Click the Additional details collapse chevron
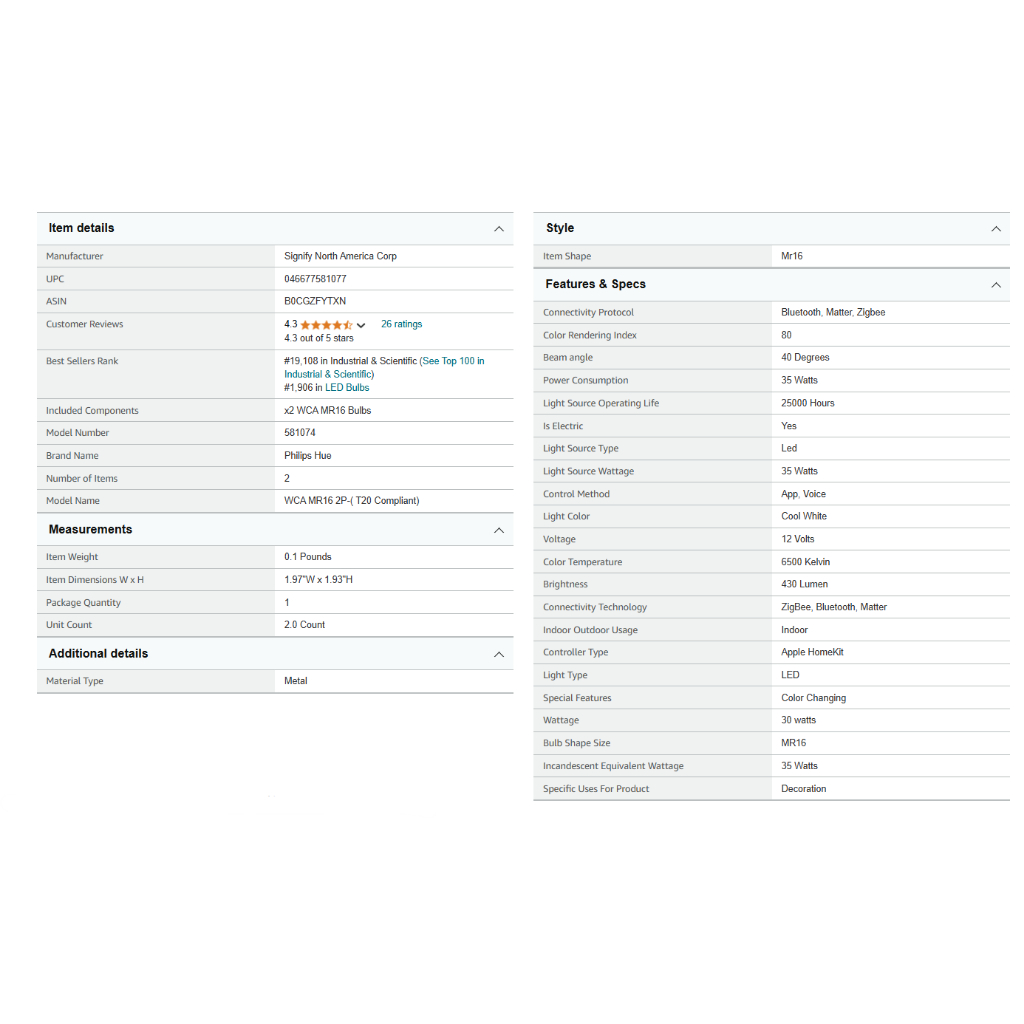Screen dimensions: 1024x1024 tap(498, 654)
